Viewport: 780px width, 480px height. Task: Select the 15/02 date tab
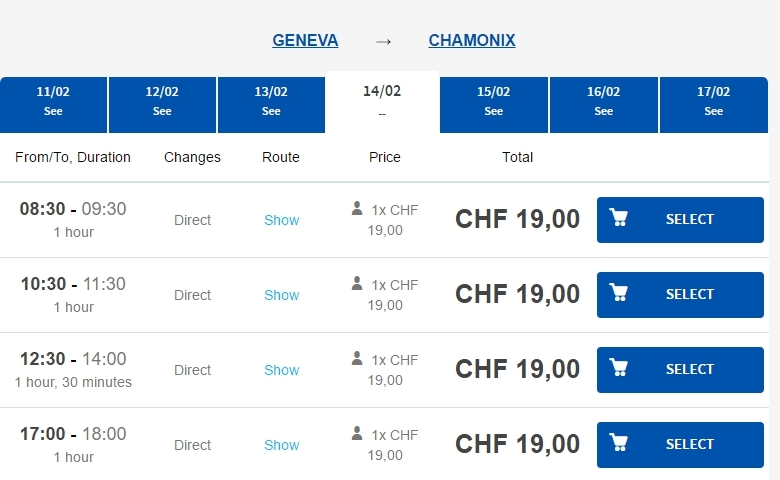493,105
